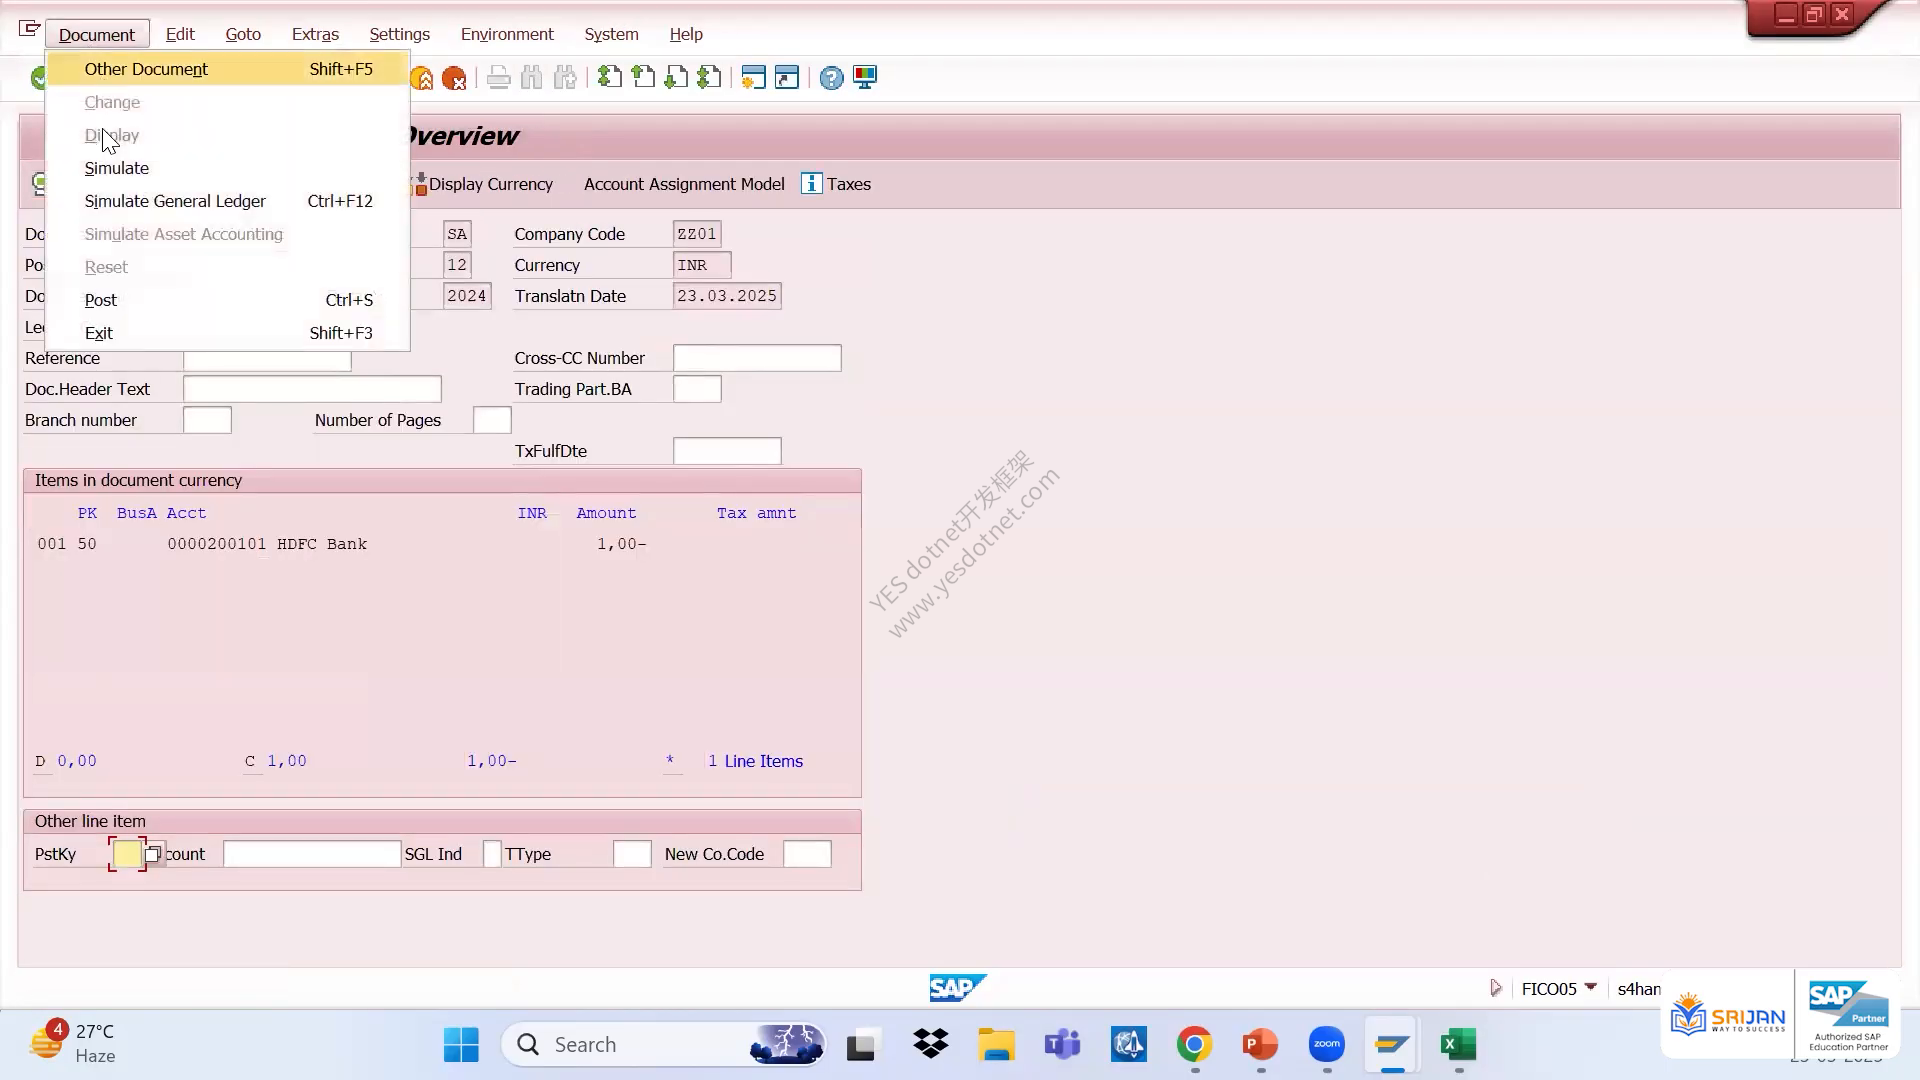Click the Taxes info icon
Screen dimensions: 1920x1080
pyautogui.click(x=811, y=184)
